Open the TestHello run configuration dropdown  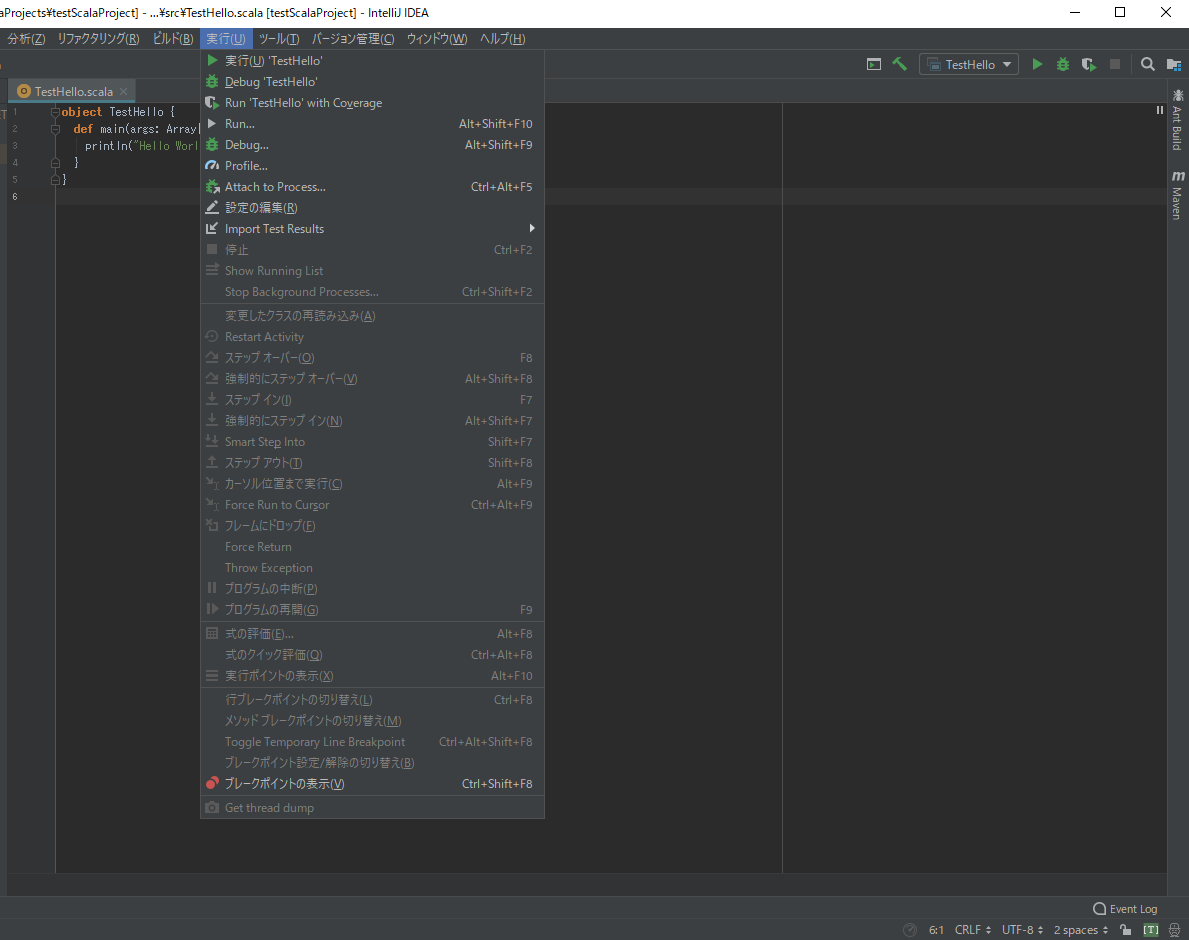[x=968, y=64]
